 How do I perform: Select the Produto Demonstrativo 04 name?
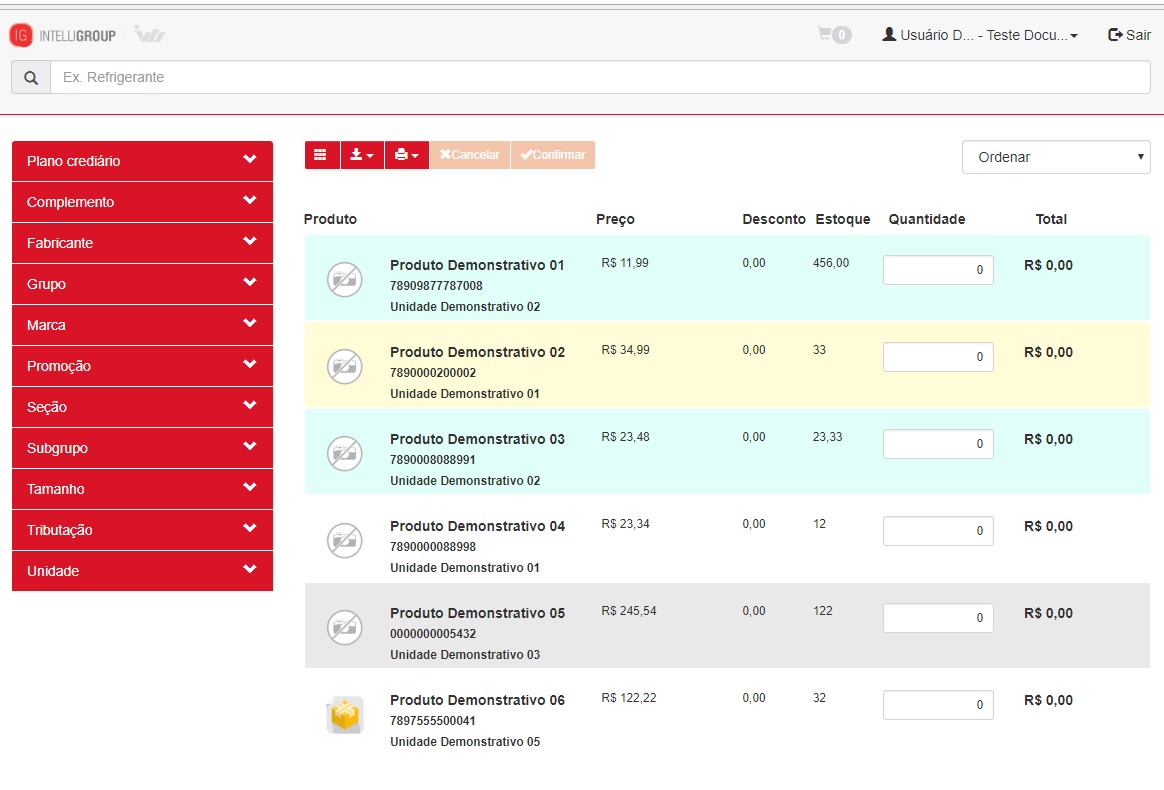[477, 526]
